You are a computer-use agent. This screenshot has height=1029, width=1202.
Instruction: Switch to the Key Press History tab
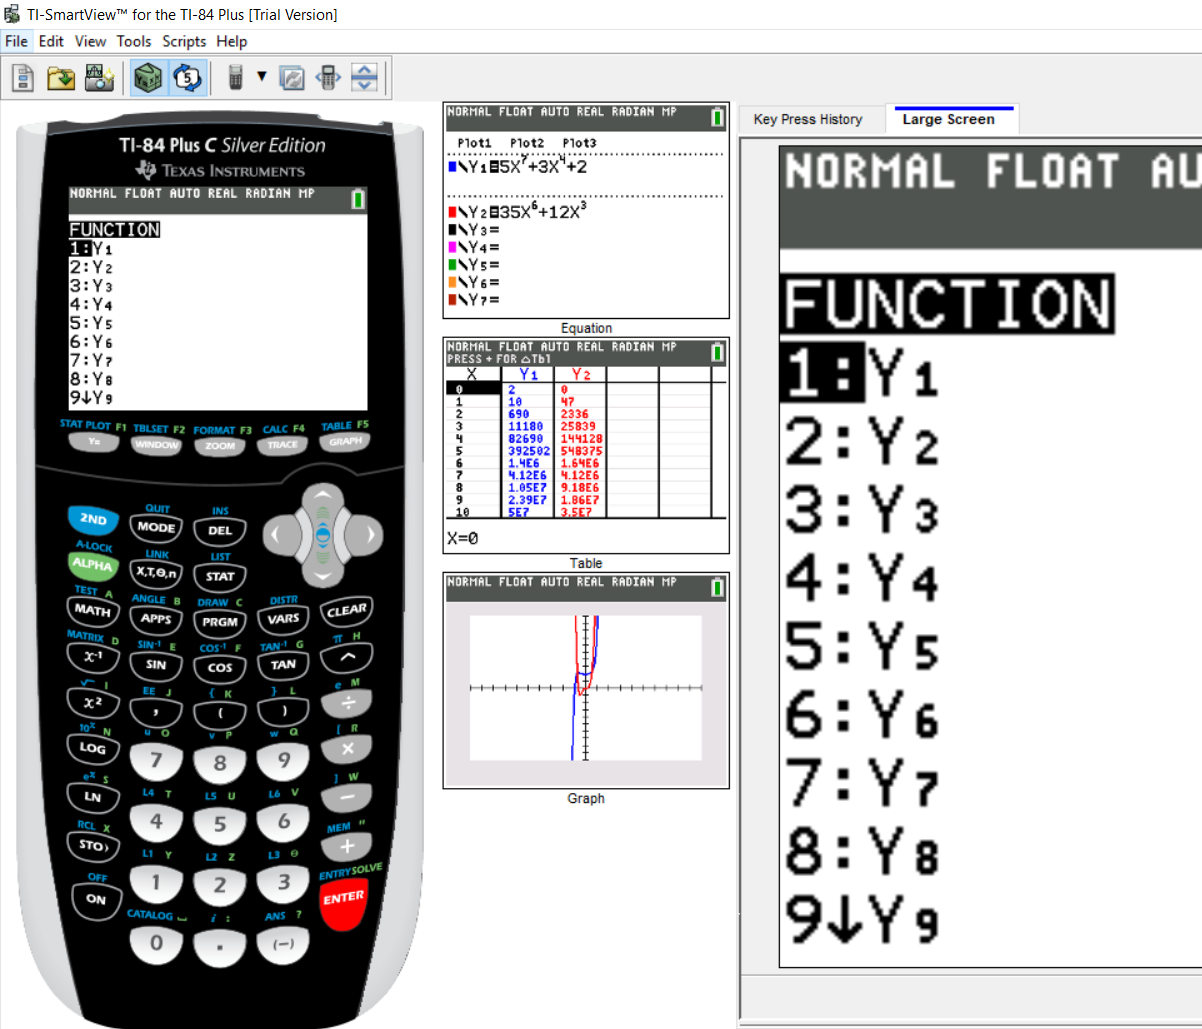[x=808, y=119]
